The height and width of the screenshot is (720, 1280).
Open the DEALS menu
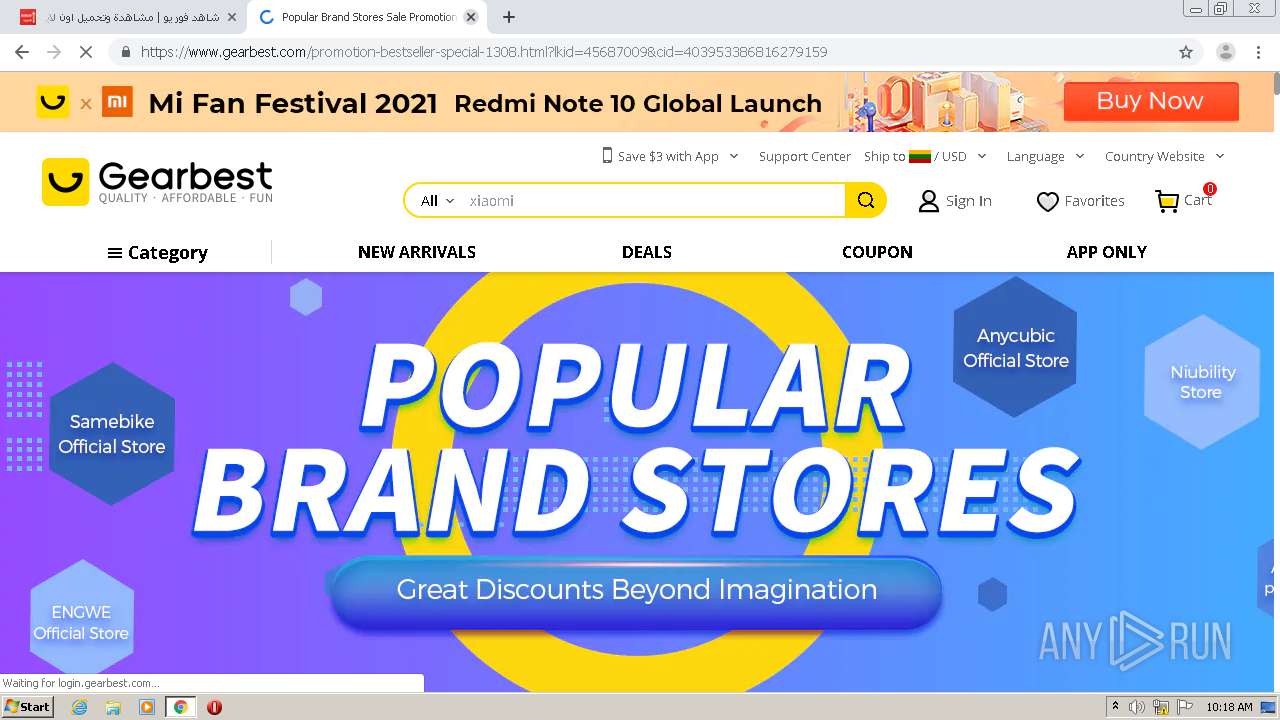(647, 252)
